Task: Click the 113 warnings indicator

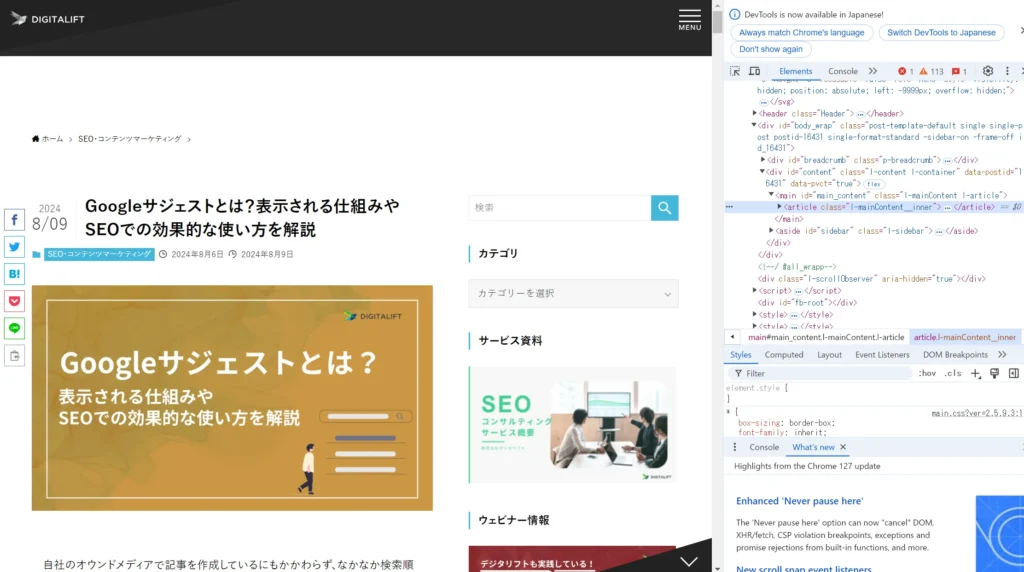Action: [931, 71]
